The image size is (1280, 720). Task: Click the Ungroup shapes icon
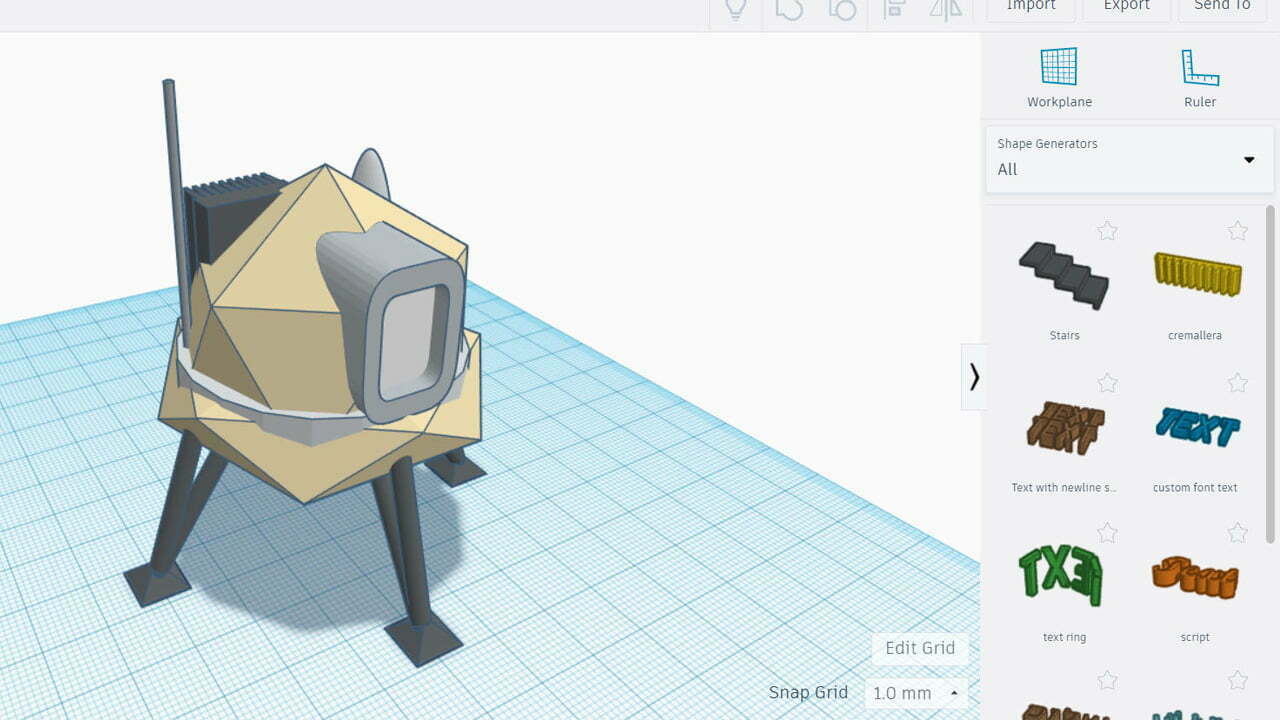click(842, 8)
